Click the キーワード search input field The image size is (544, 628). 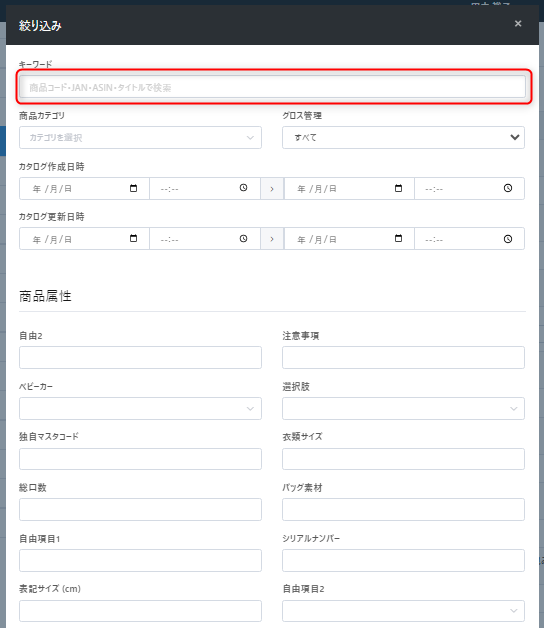point(272,87)
